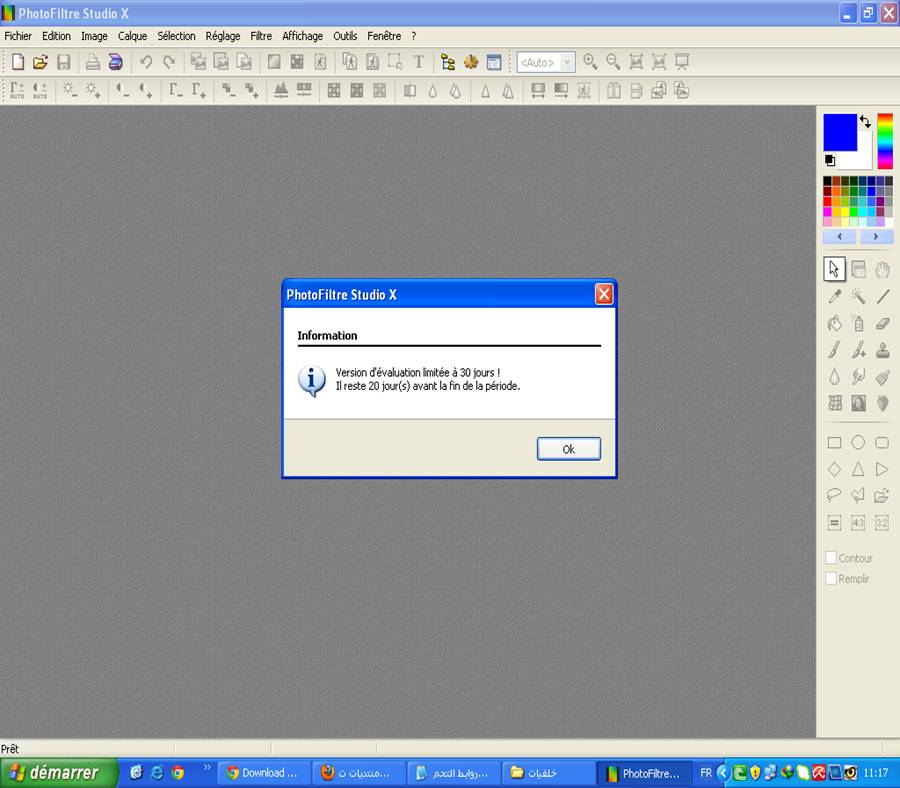
Task: Choose the Ellipse selection shape
Action: 858,442
